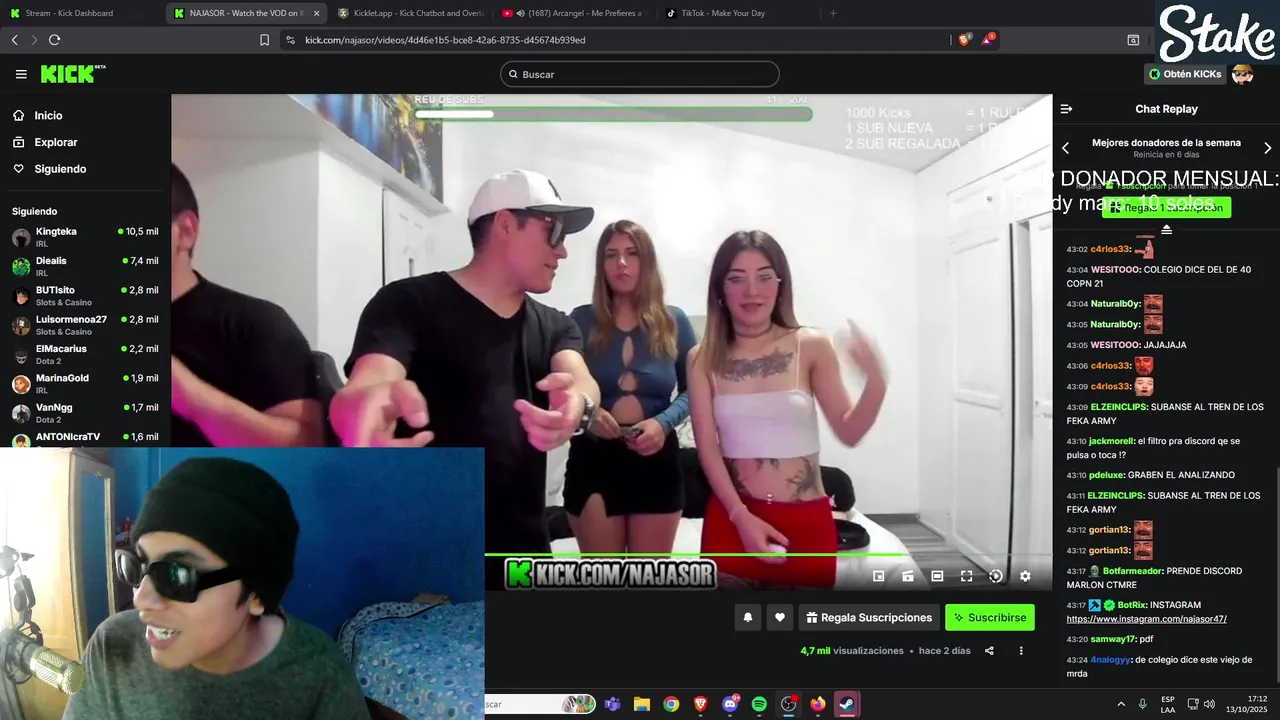The height and width of the screenshot is (720, 1280).
Task: Open the najasor47 Instagram link
Action: (x=1146, y=619)
